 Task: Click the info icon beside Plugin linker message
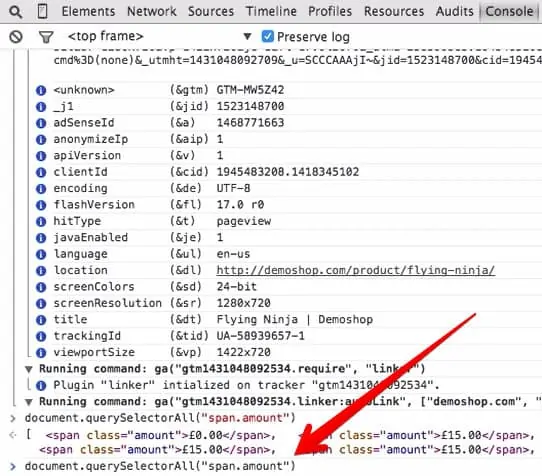point(41,385)
